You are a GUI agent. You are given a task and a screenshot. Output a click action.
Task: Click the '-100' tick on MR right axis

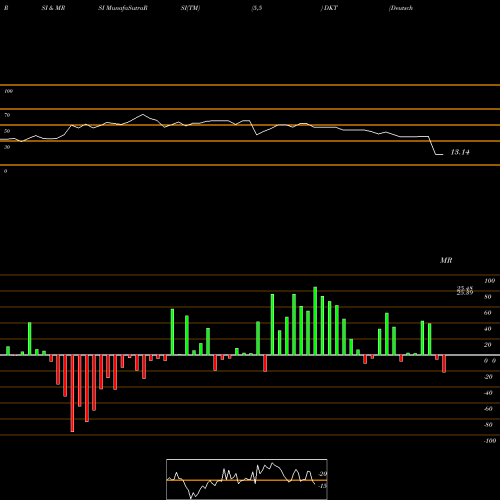click(490, 441)
